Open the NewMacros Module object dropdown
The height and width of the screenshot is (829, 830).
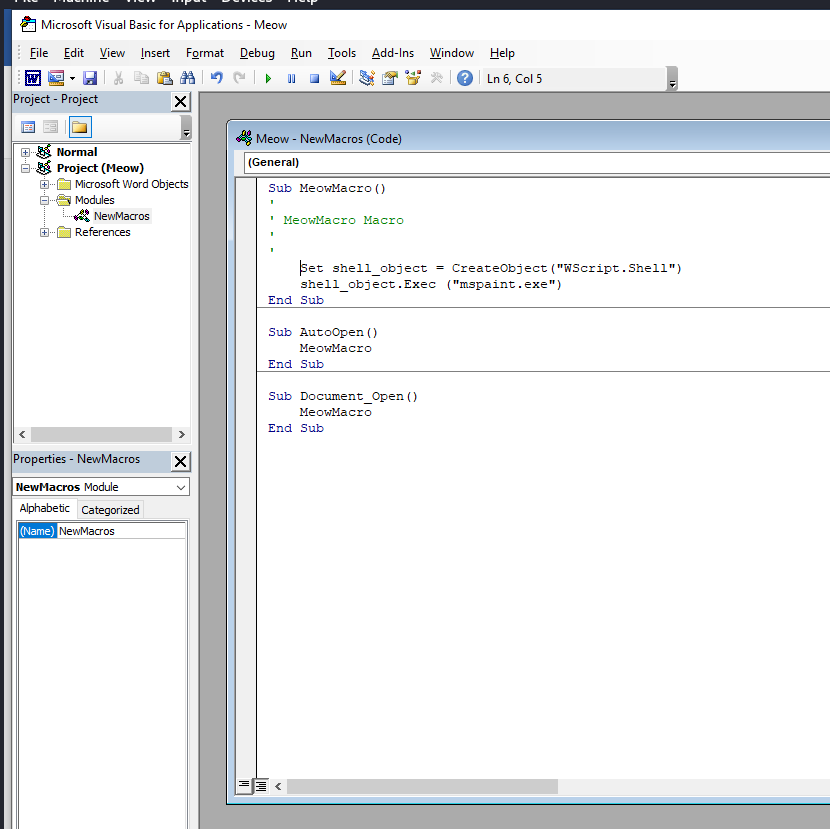coord(181,487)
